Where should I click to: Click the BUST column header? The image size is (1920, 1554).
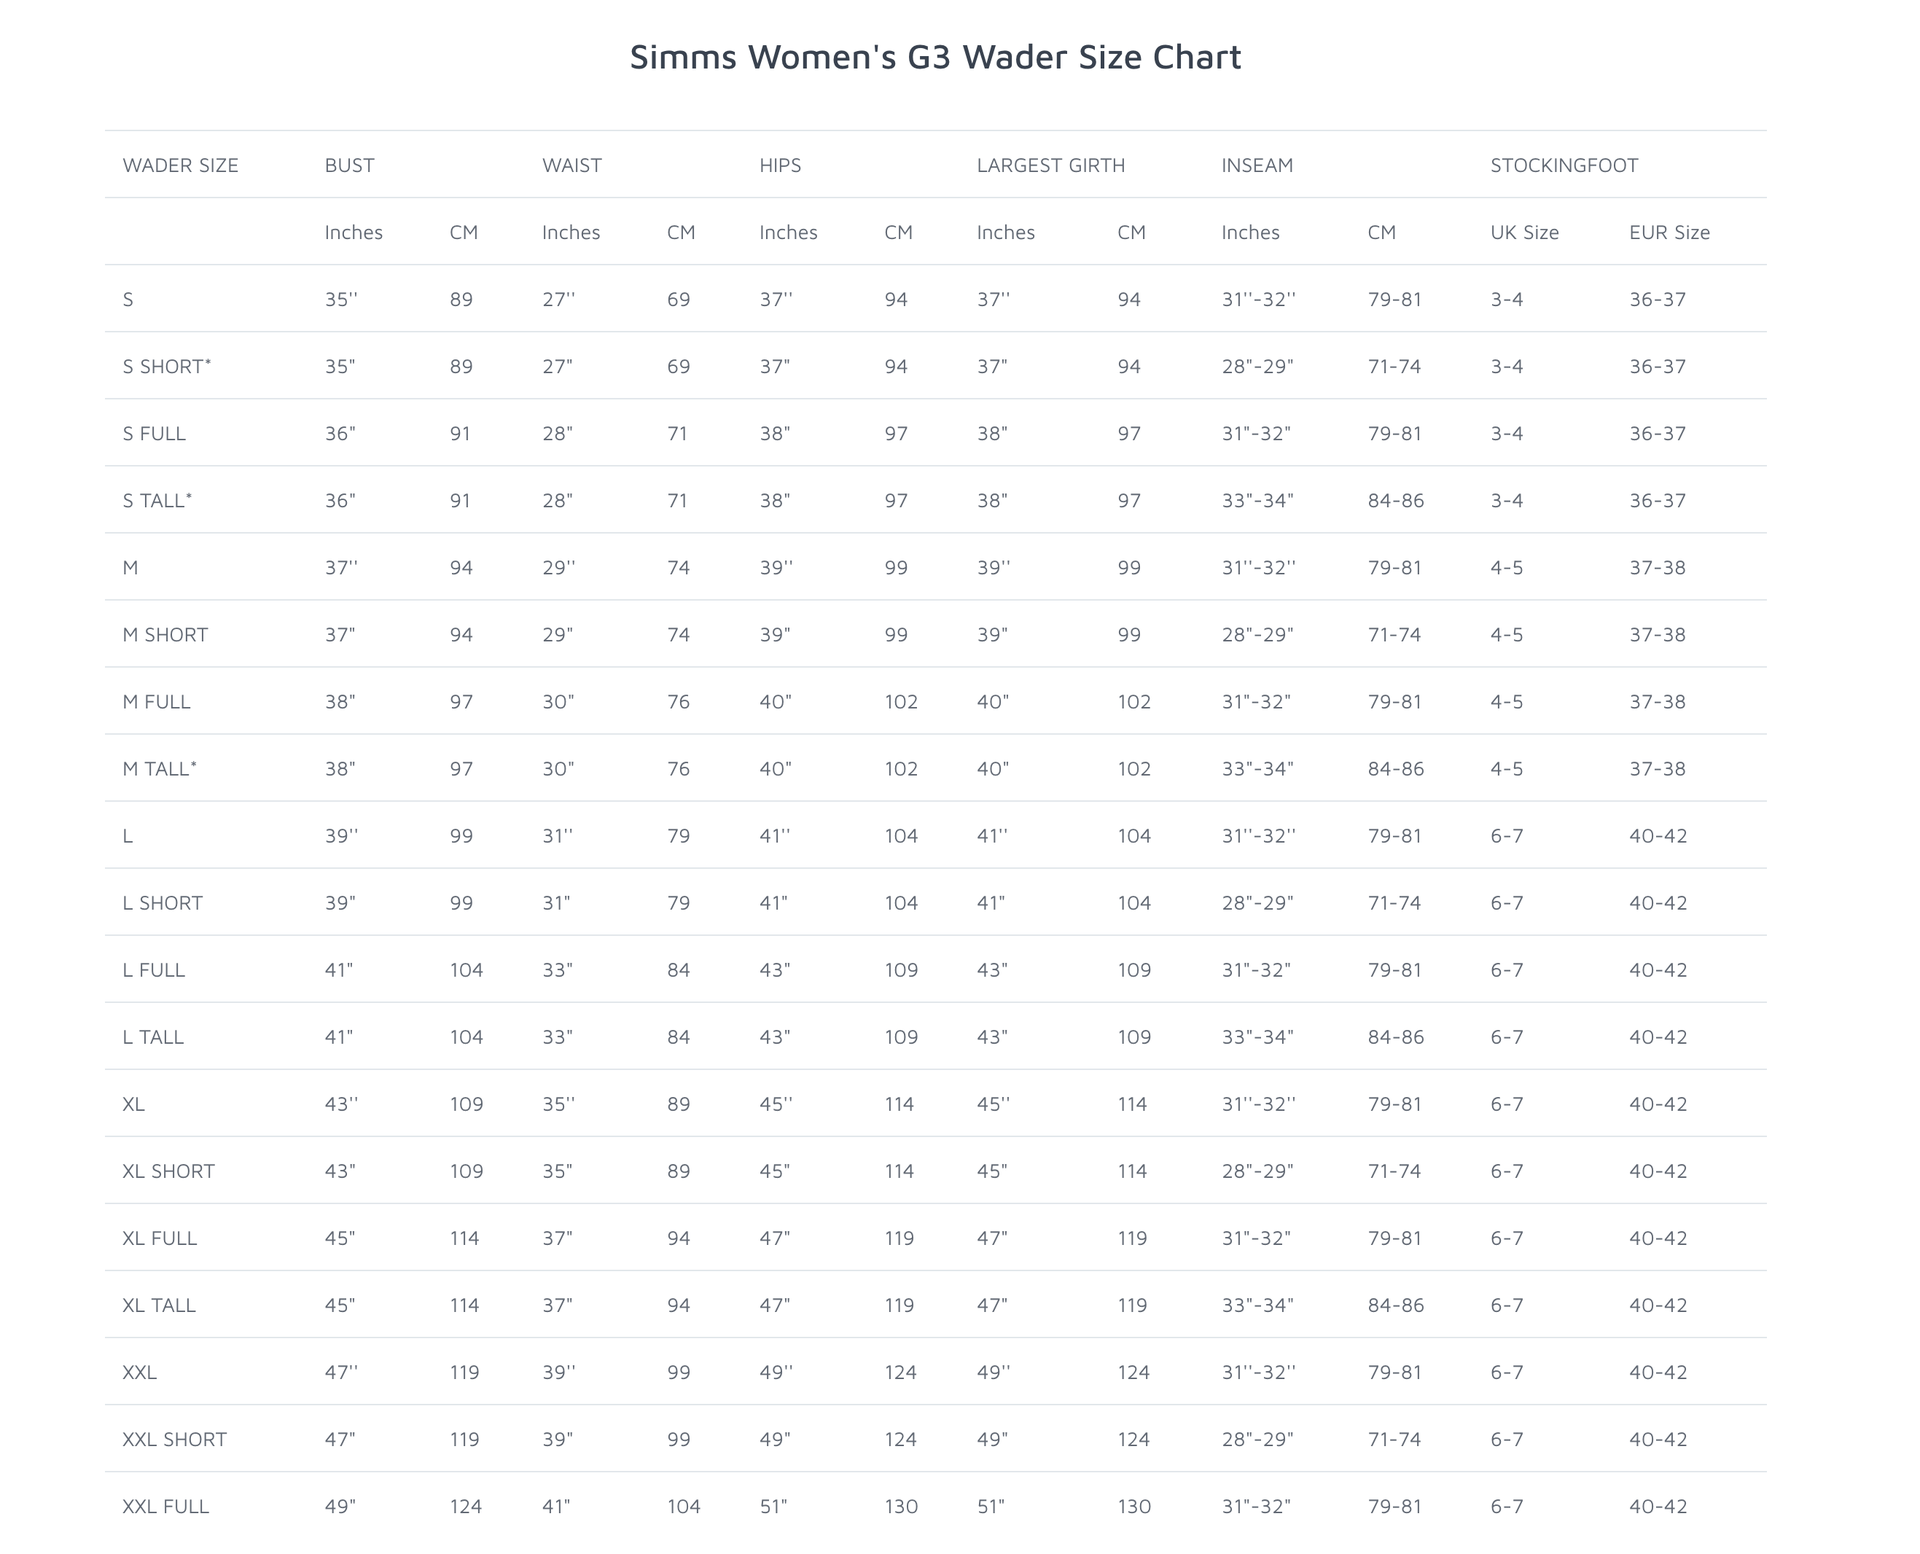(349, 165)
